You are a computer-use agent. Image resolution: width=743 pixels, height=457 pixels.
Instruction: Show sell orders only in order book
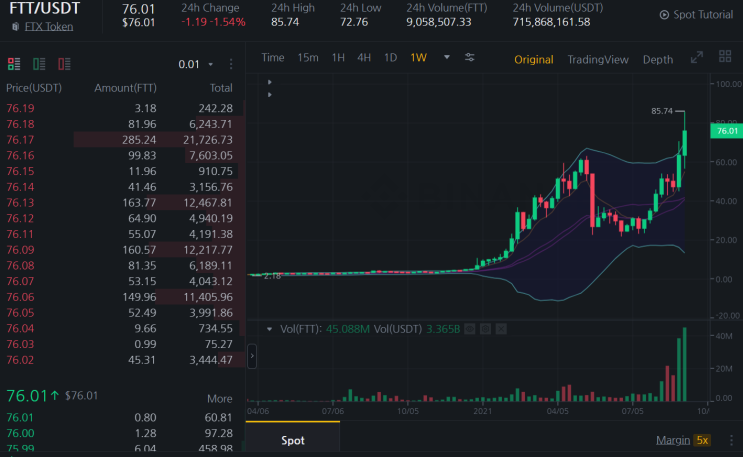[x=64, y=64]
